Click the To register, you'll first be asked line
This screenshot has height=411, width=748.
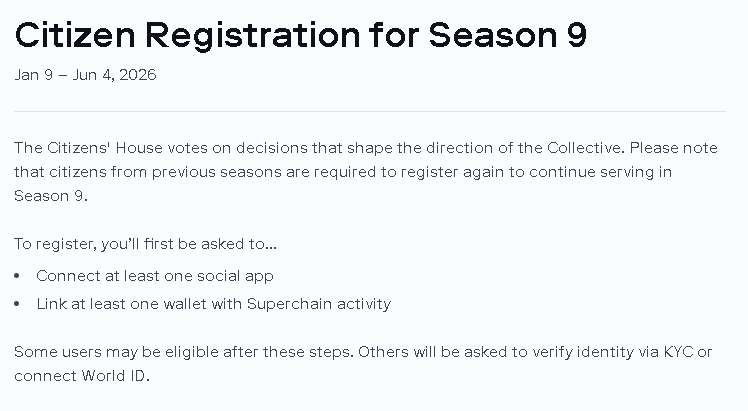(145, 244)
